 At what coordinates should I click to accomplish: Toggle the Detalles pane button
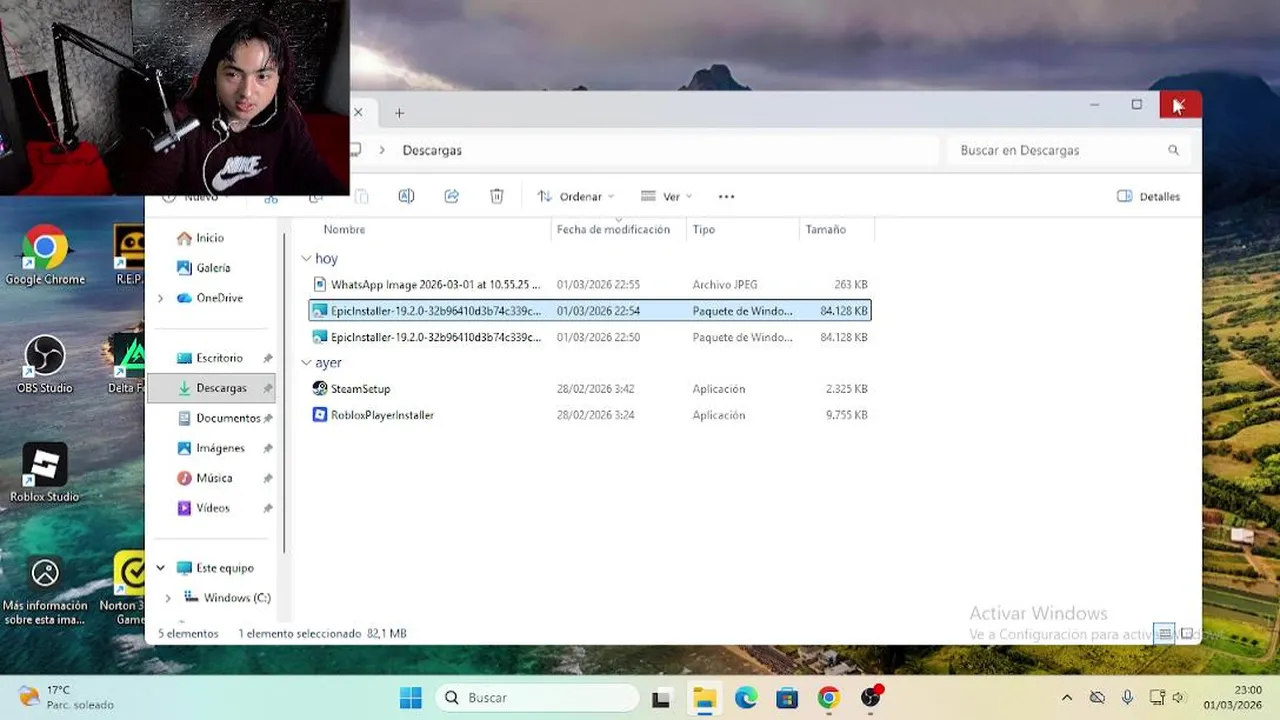point(1148,196)
